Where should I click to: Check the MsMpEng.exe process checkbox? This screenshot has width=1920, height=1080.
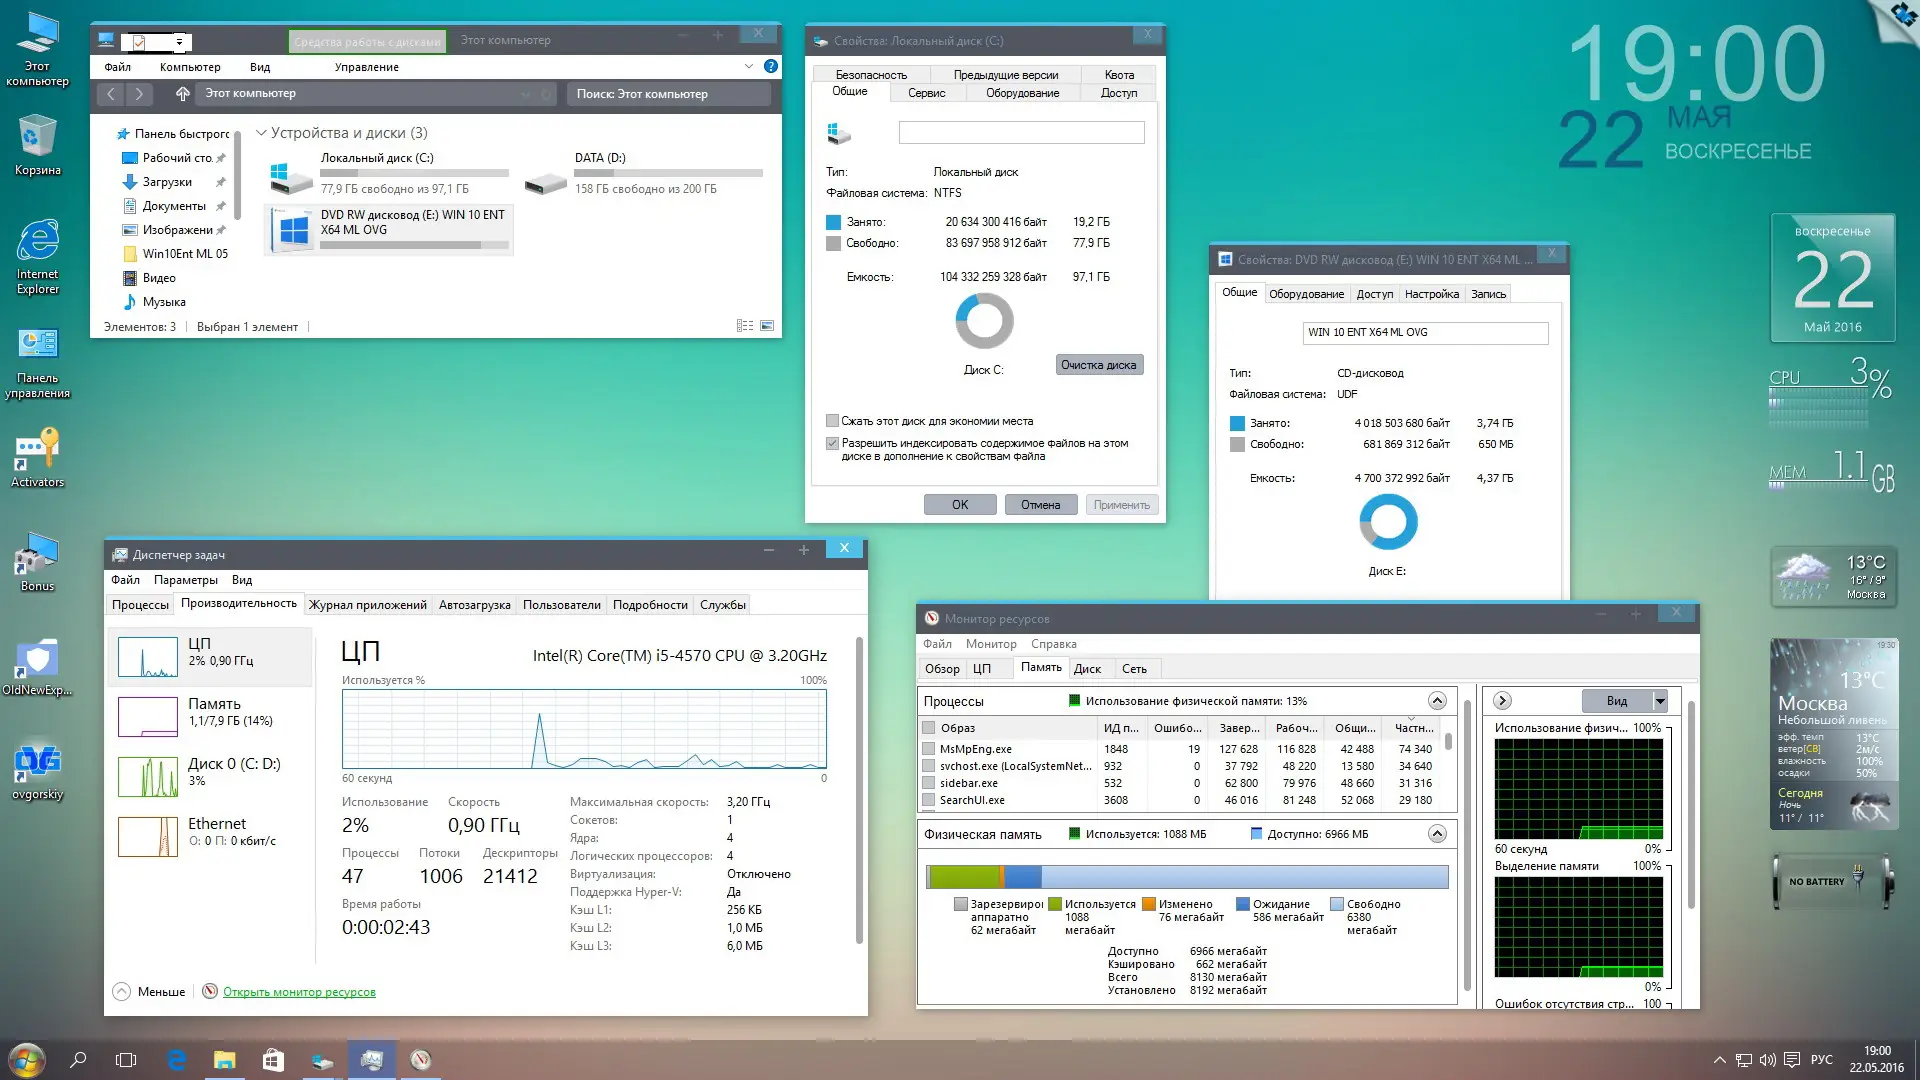929,749
